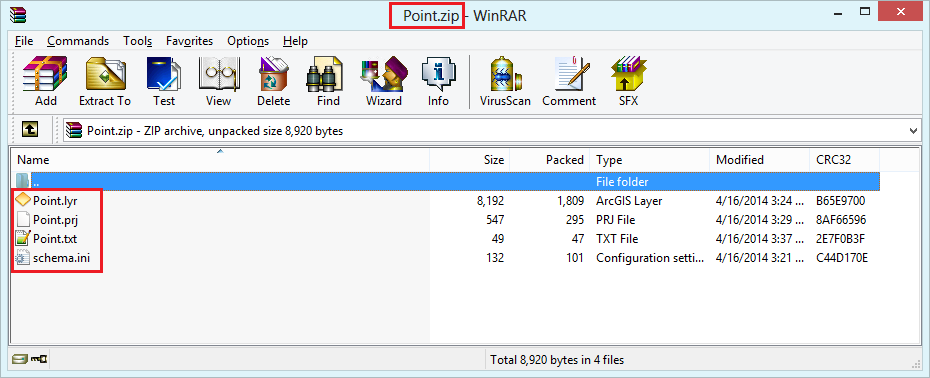Screen dimensions: 930x378
Task: Select the Point.lyr file name
Action: point(55,201)
